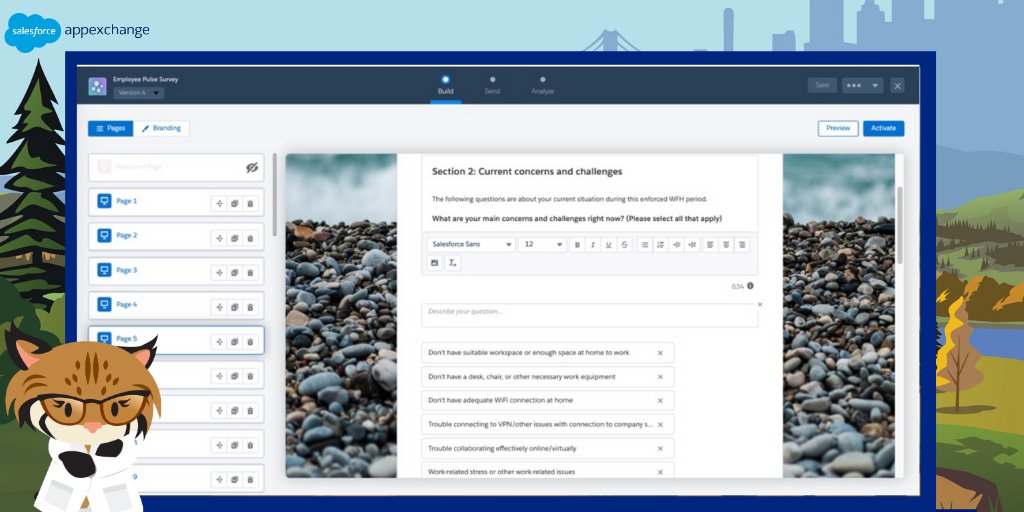Switch to the Send step
Screen dimensions: 1024x512
pyautogui.click(x=492, y=86)
